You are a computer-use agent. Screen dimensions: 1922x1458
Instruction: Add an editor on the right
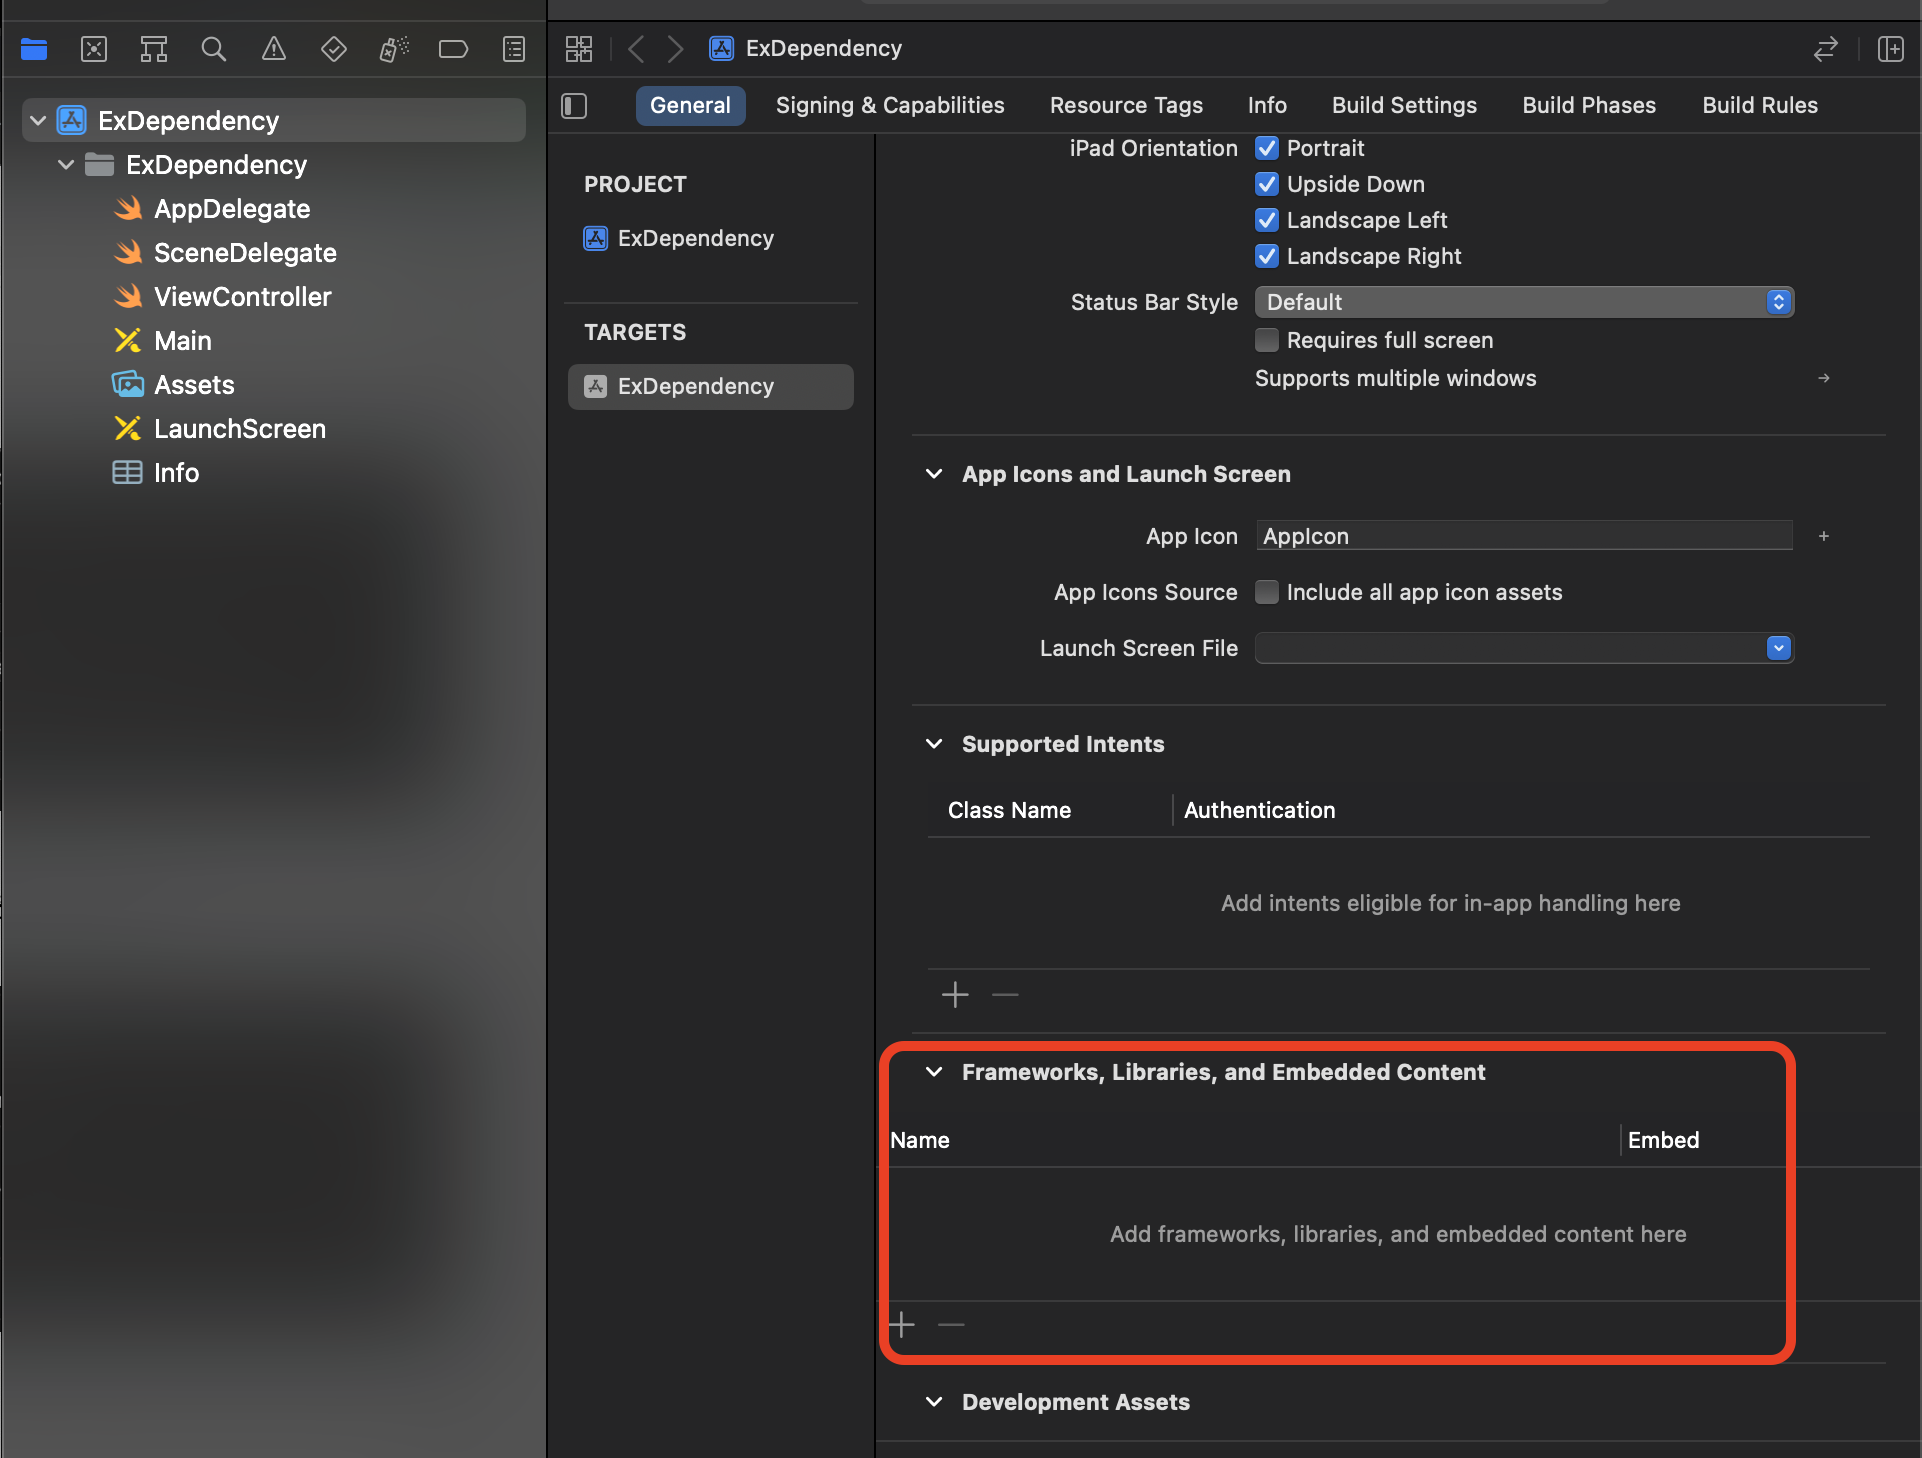click(1890, 49)
